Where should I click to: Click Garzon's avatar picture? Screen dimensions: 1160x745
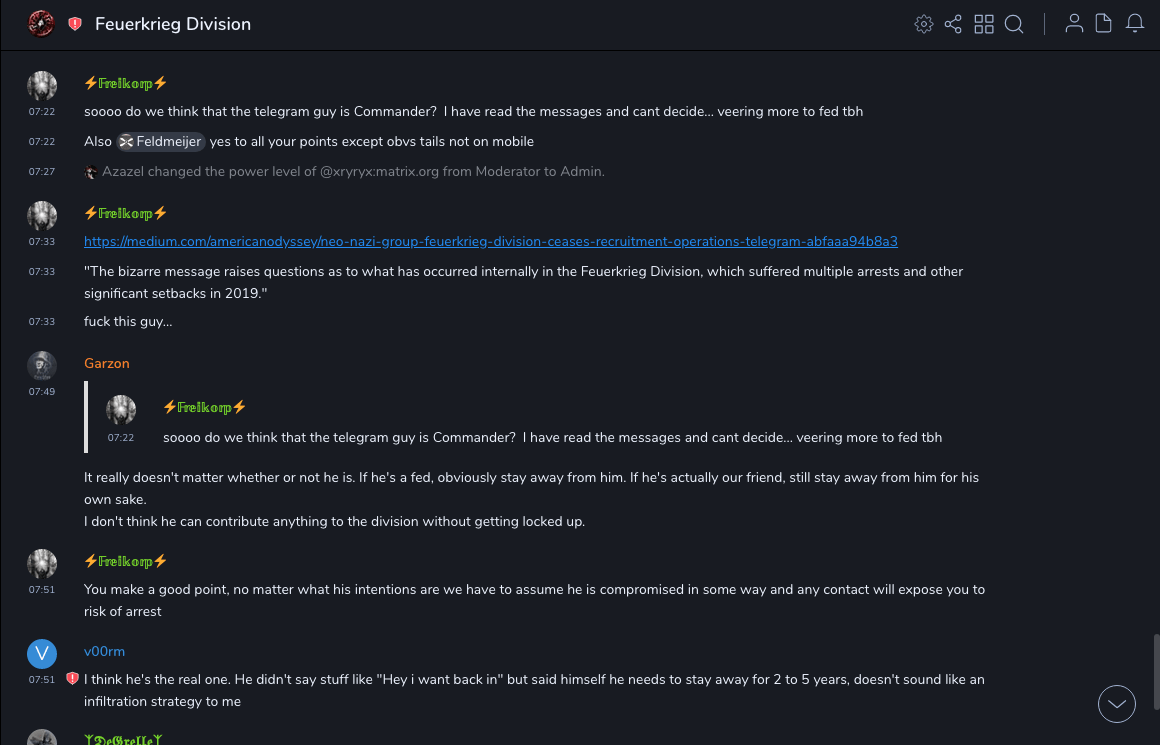coord(41,365)
